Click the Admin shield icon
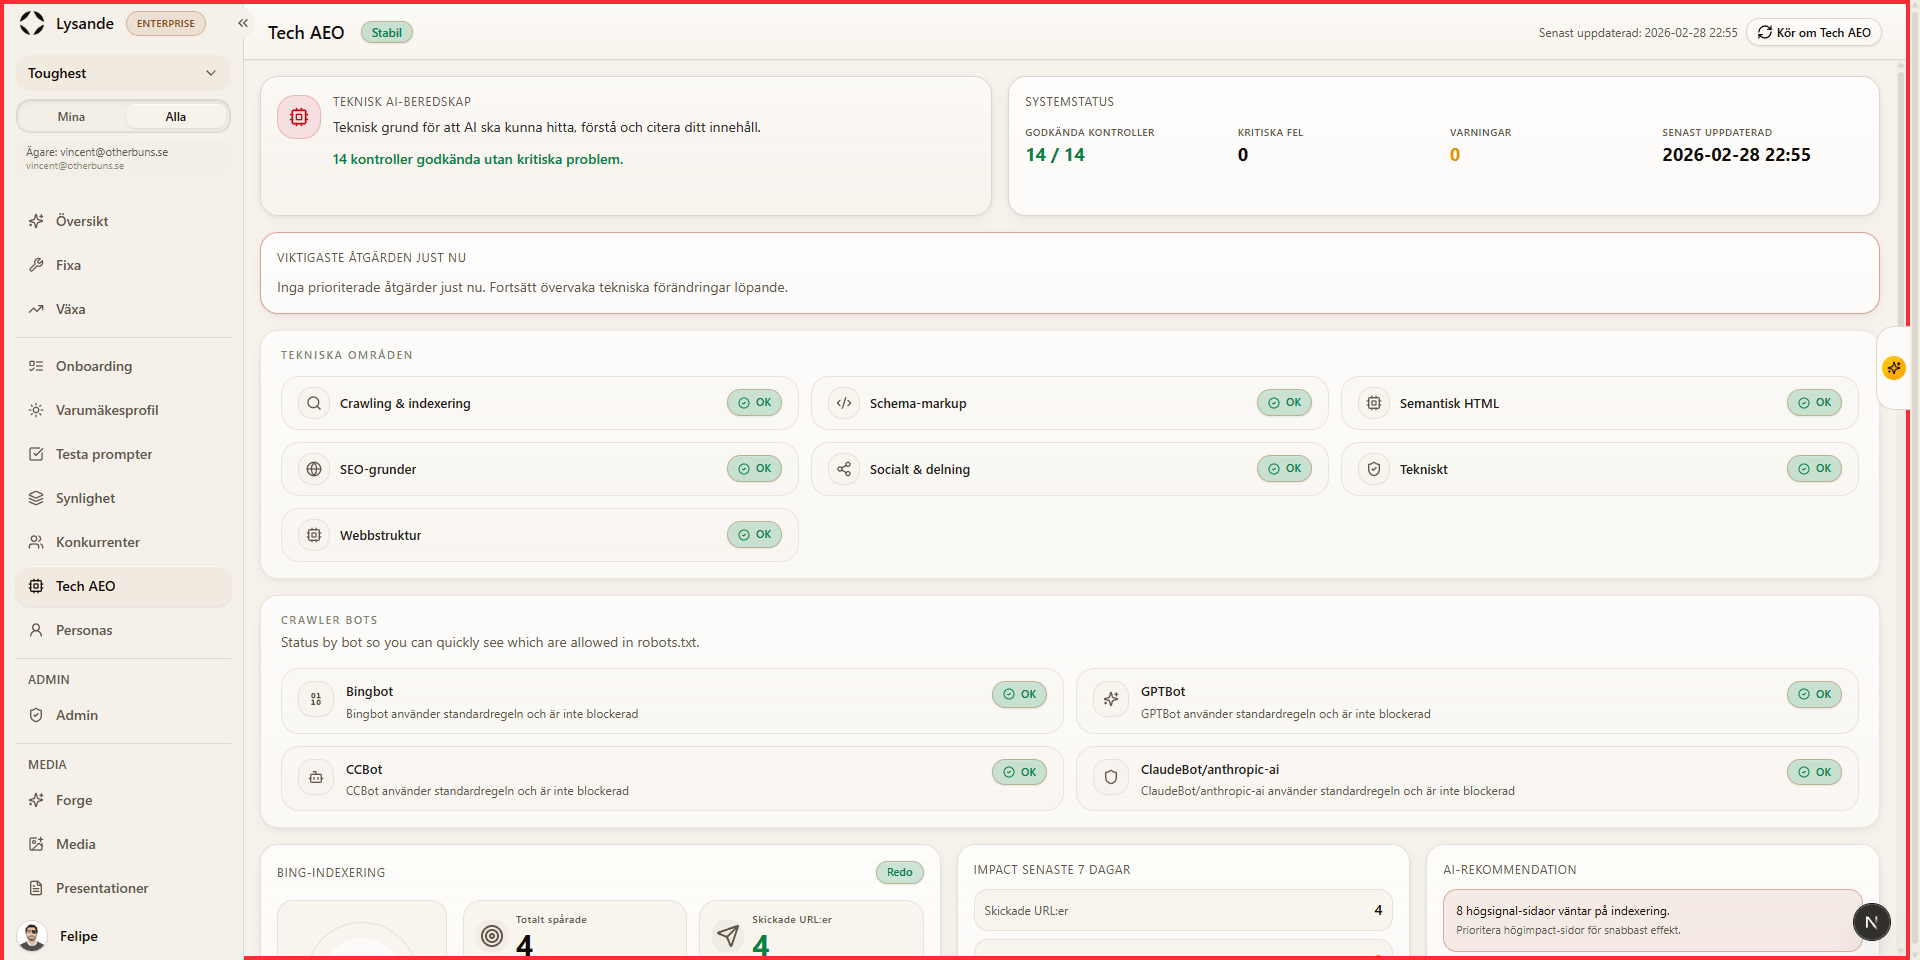 click(36, 715)
